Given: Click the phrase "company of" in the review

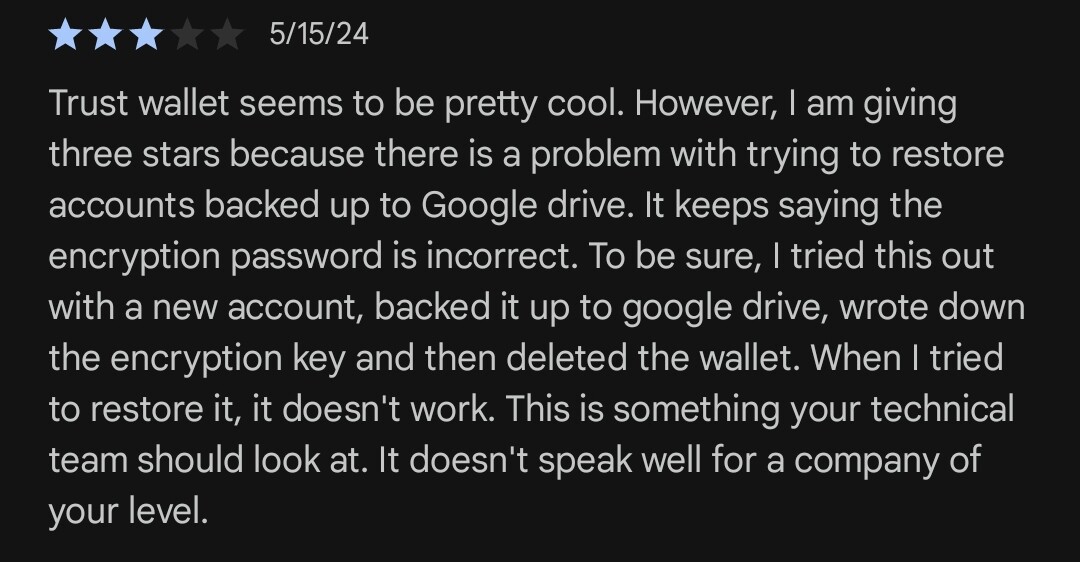Looking at the screenshot, I should (x=887, y=460).
